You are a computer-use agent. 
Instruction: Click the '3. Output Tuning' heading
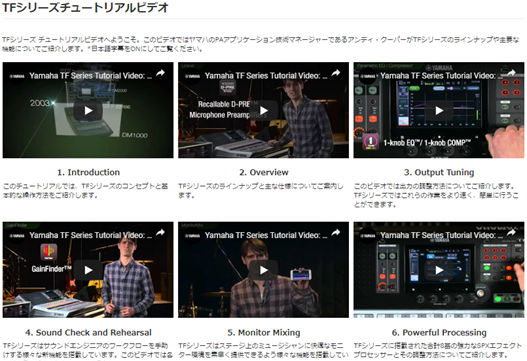click(439, 172)
